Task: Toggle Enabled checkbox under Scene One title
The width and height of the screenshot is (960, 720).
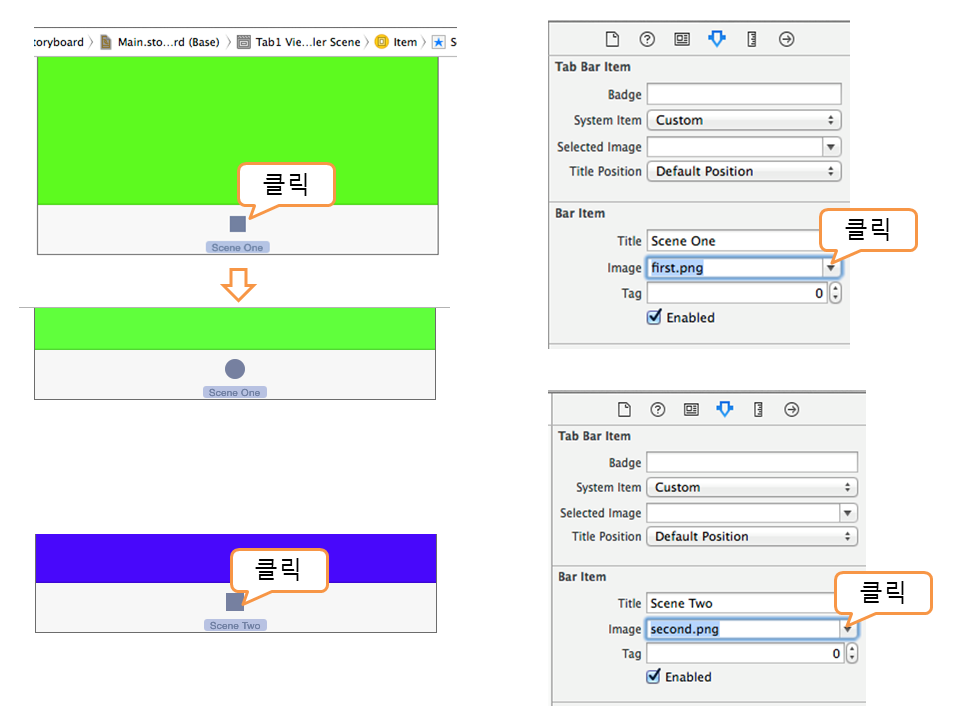Action: click(655, 317)
